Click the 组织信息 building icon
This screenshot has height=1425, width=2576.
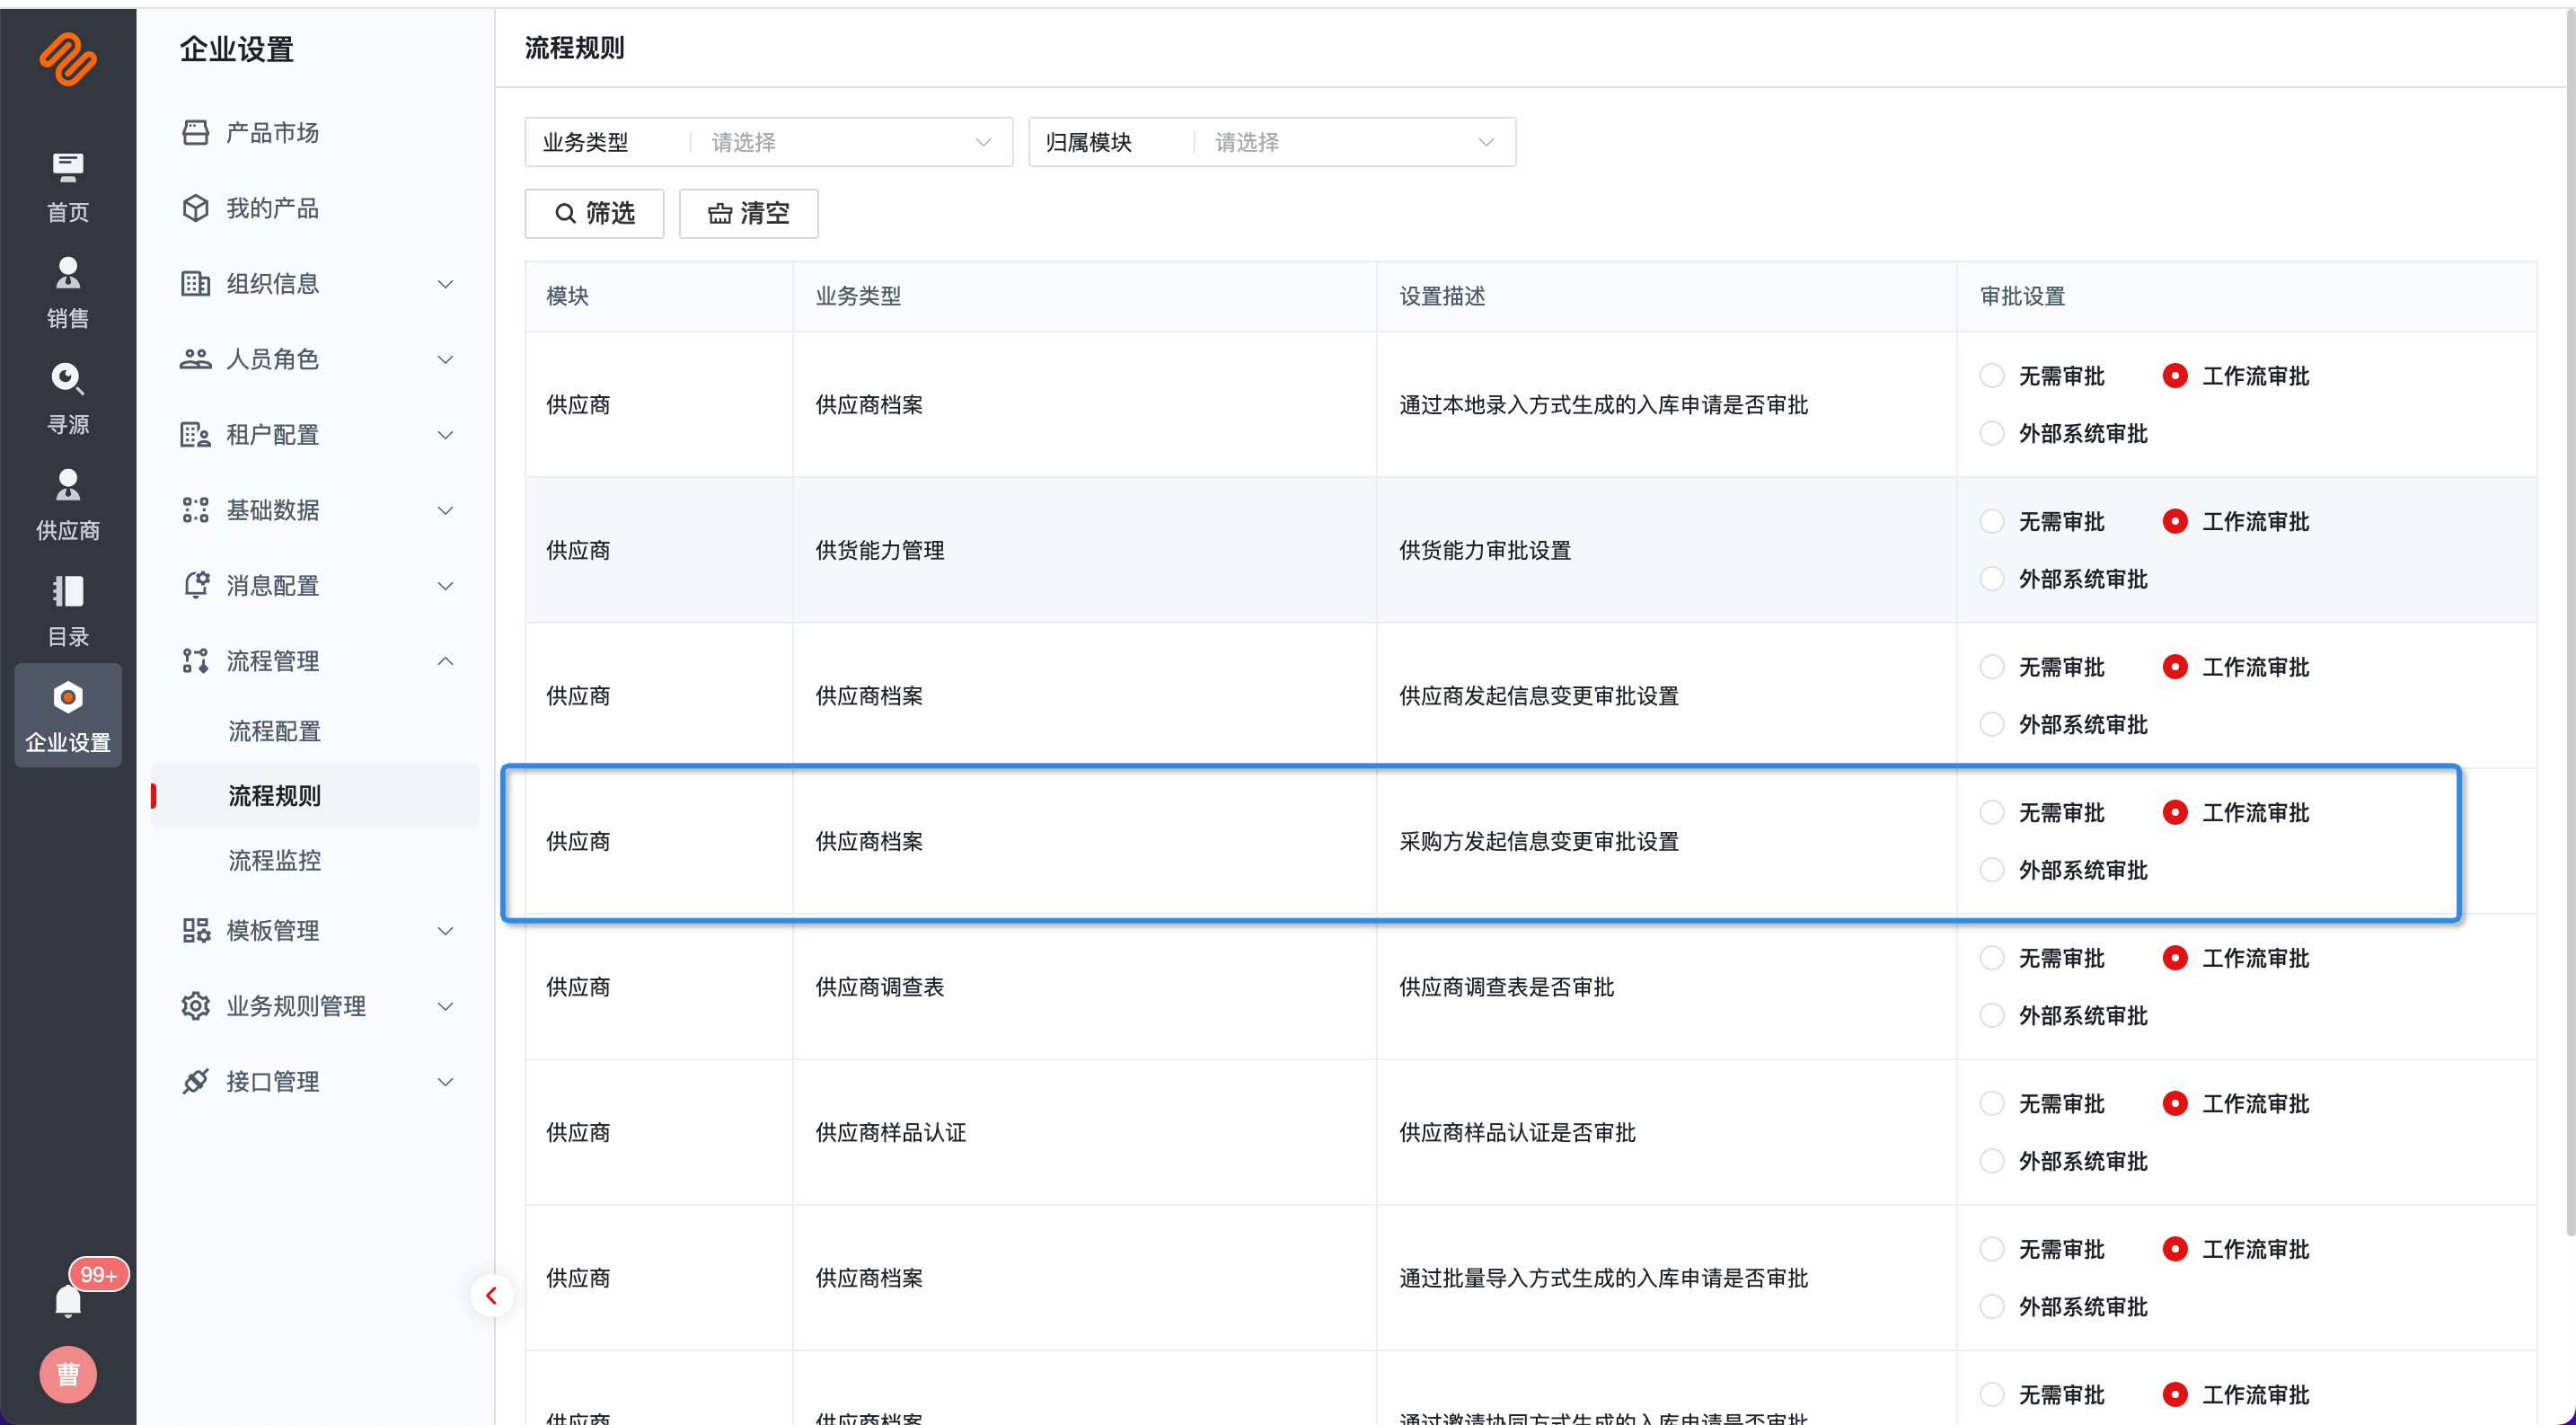[x=196, y=284]
